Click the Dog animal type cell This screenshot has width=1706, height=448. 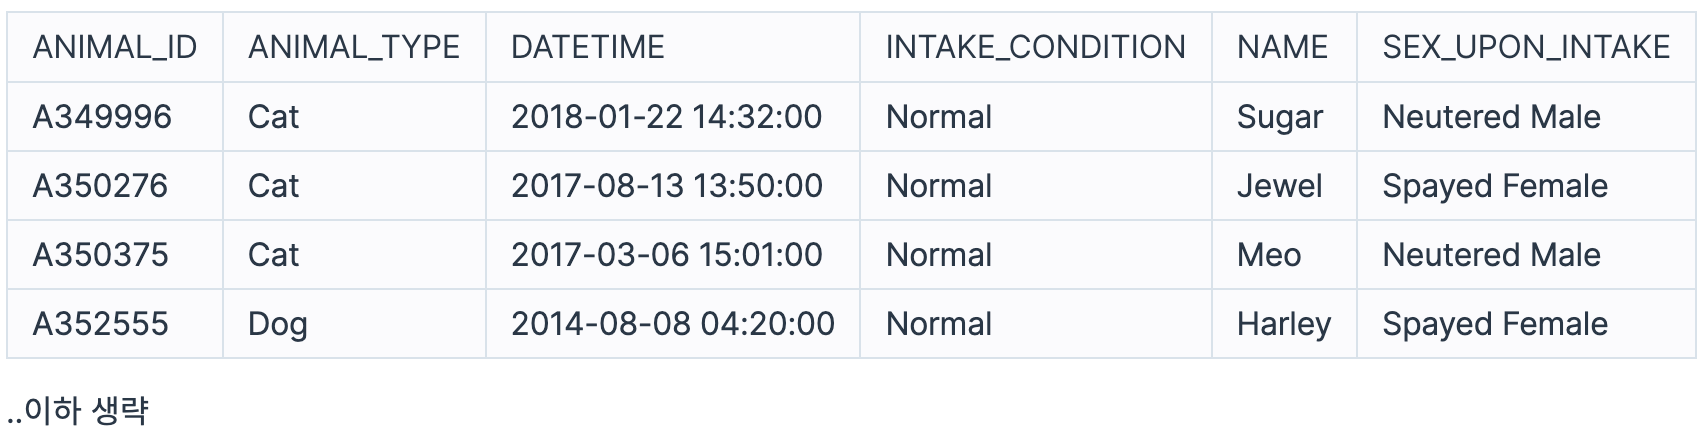pyautogui.click(x=354, y=324)
